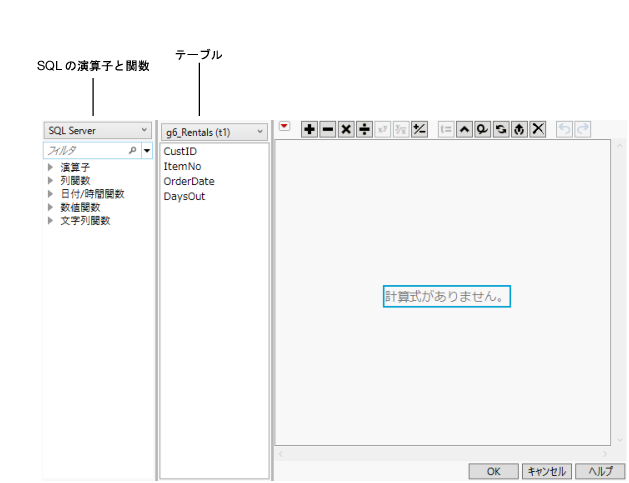Screen dimensions: 629x483
Task: Expand the 演算子 category
Action: [x=50, y=167]
